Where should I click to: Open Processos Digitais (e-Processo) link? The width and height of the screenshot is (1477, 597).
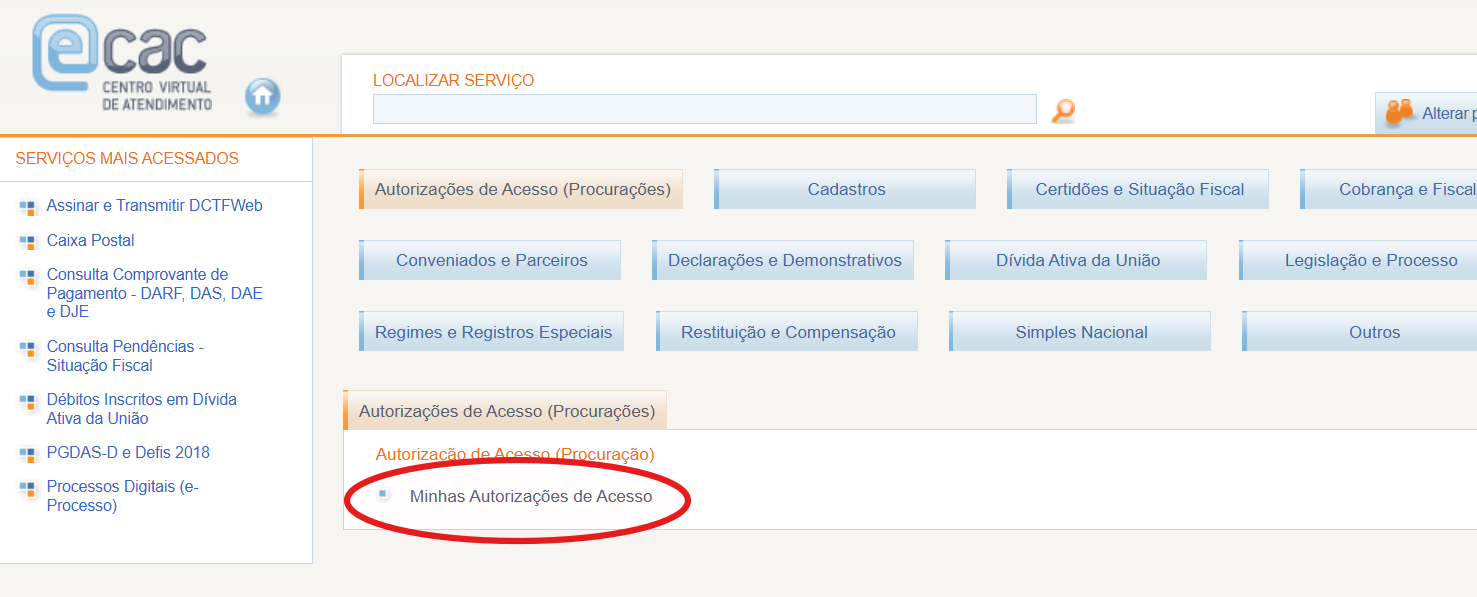pos(122,496)
